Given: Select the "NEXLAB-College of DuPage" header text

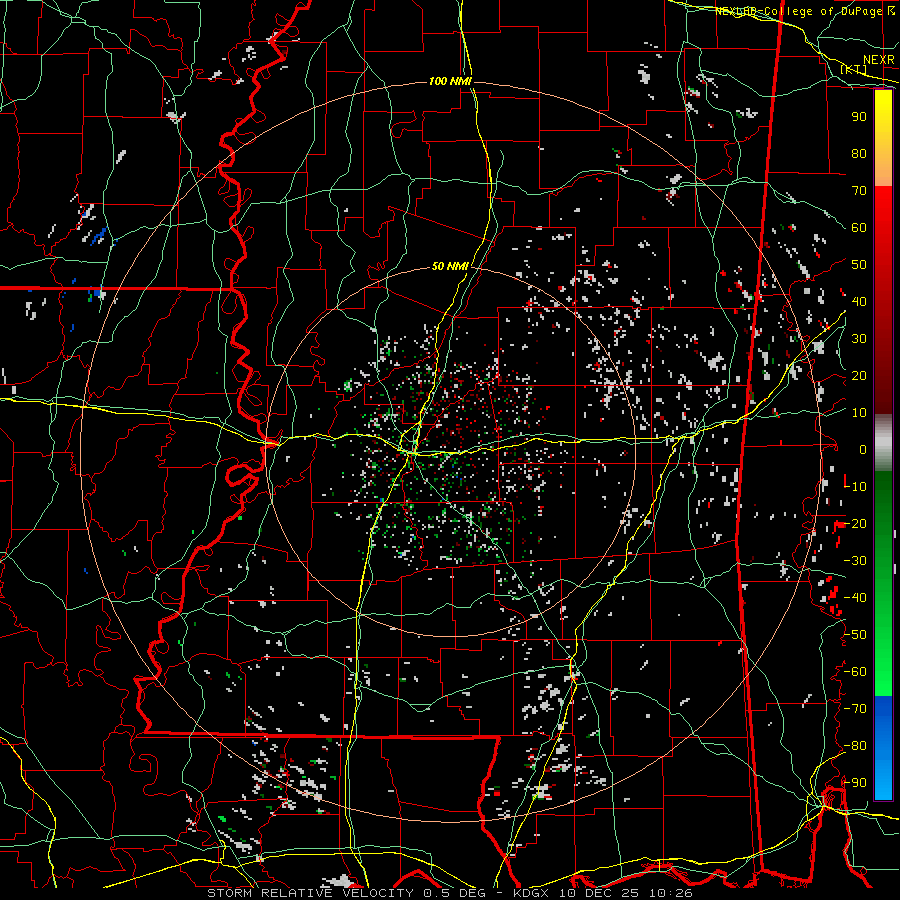Looking at the screenshot, I should pyautogui.click(x=799, y=11).
